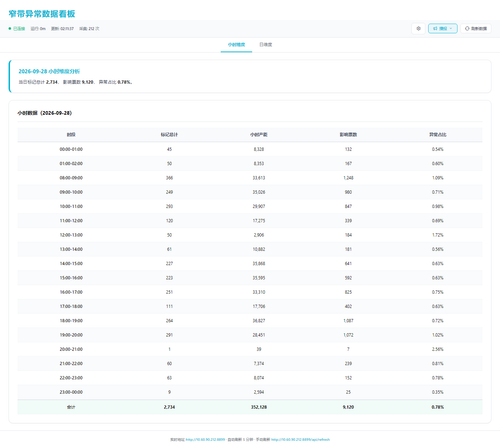Select the 09:00-10:00 time slot cell
The image size is (500, 448).
tap(71, 192)
